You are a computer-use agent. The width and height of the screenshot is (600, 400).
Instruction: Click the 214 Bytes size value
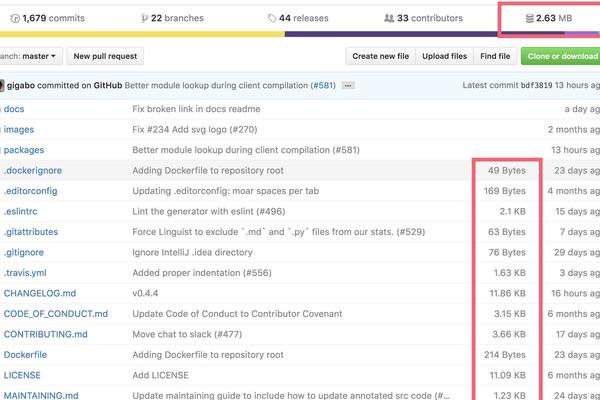[505, 355]
